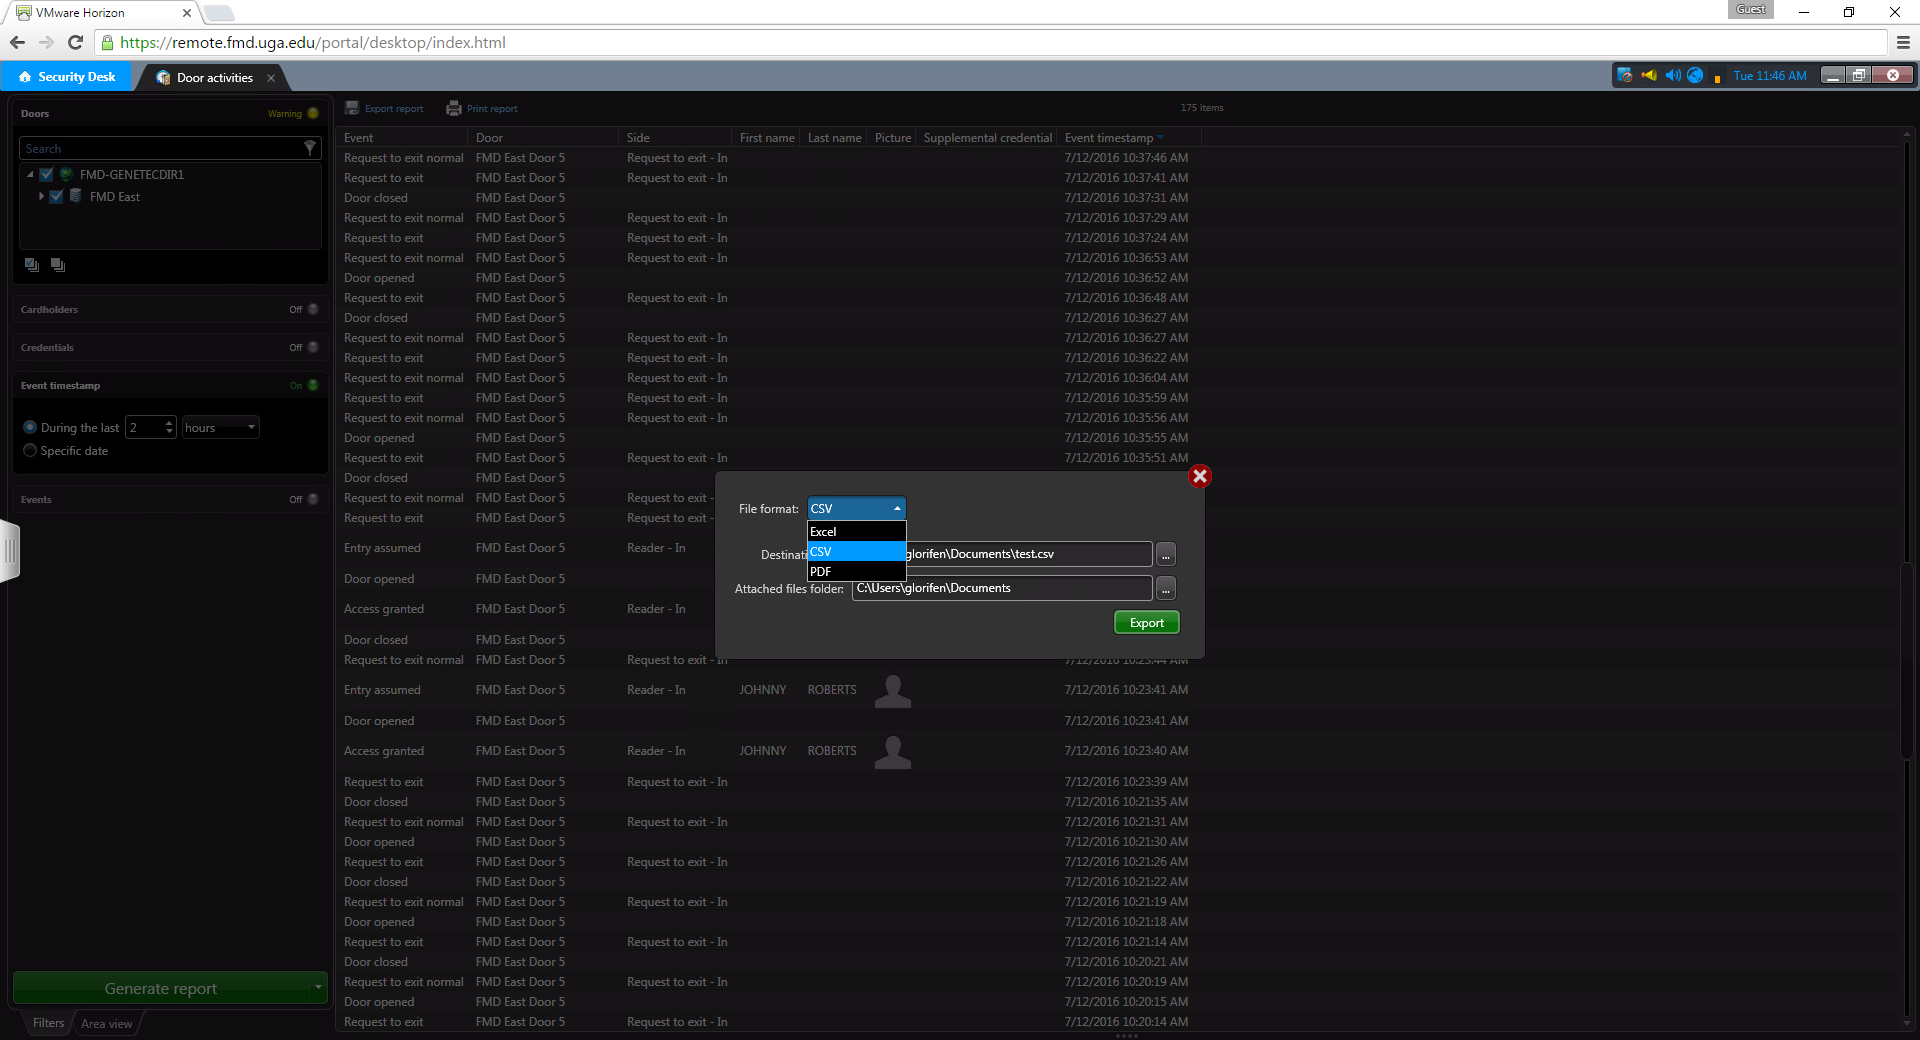
Task: Uncheck the FMD-GENETECDIR1 checkbox
Action: click(x=46, y=175)
